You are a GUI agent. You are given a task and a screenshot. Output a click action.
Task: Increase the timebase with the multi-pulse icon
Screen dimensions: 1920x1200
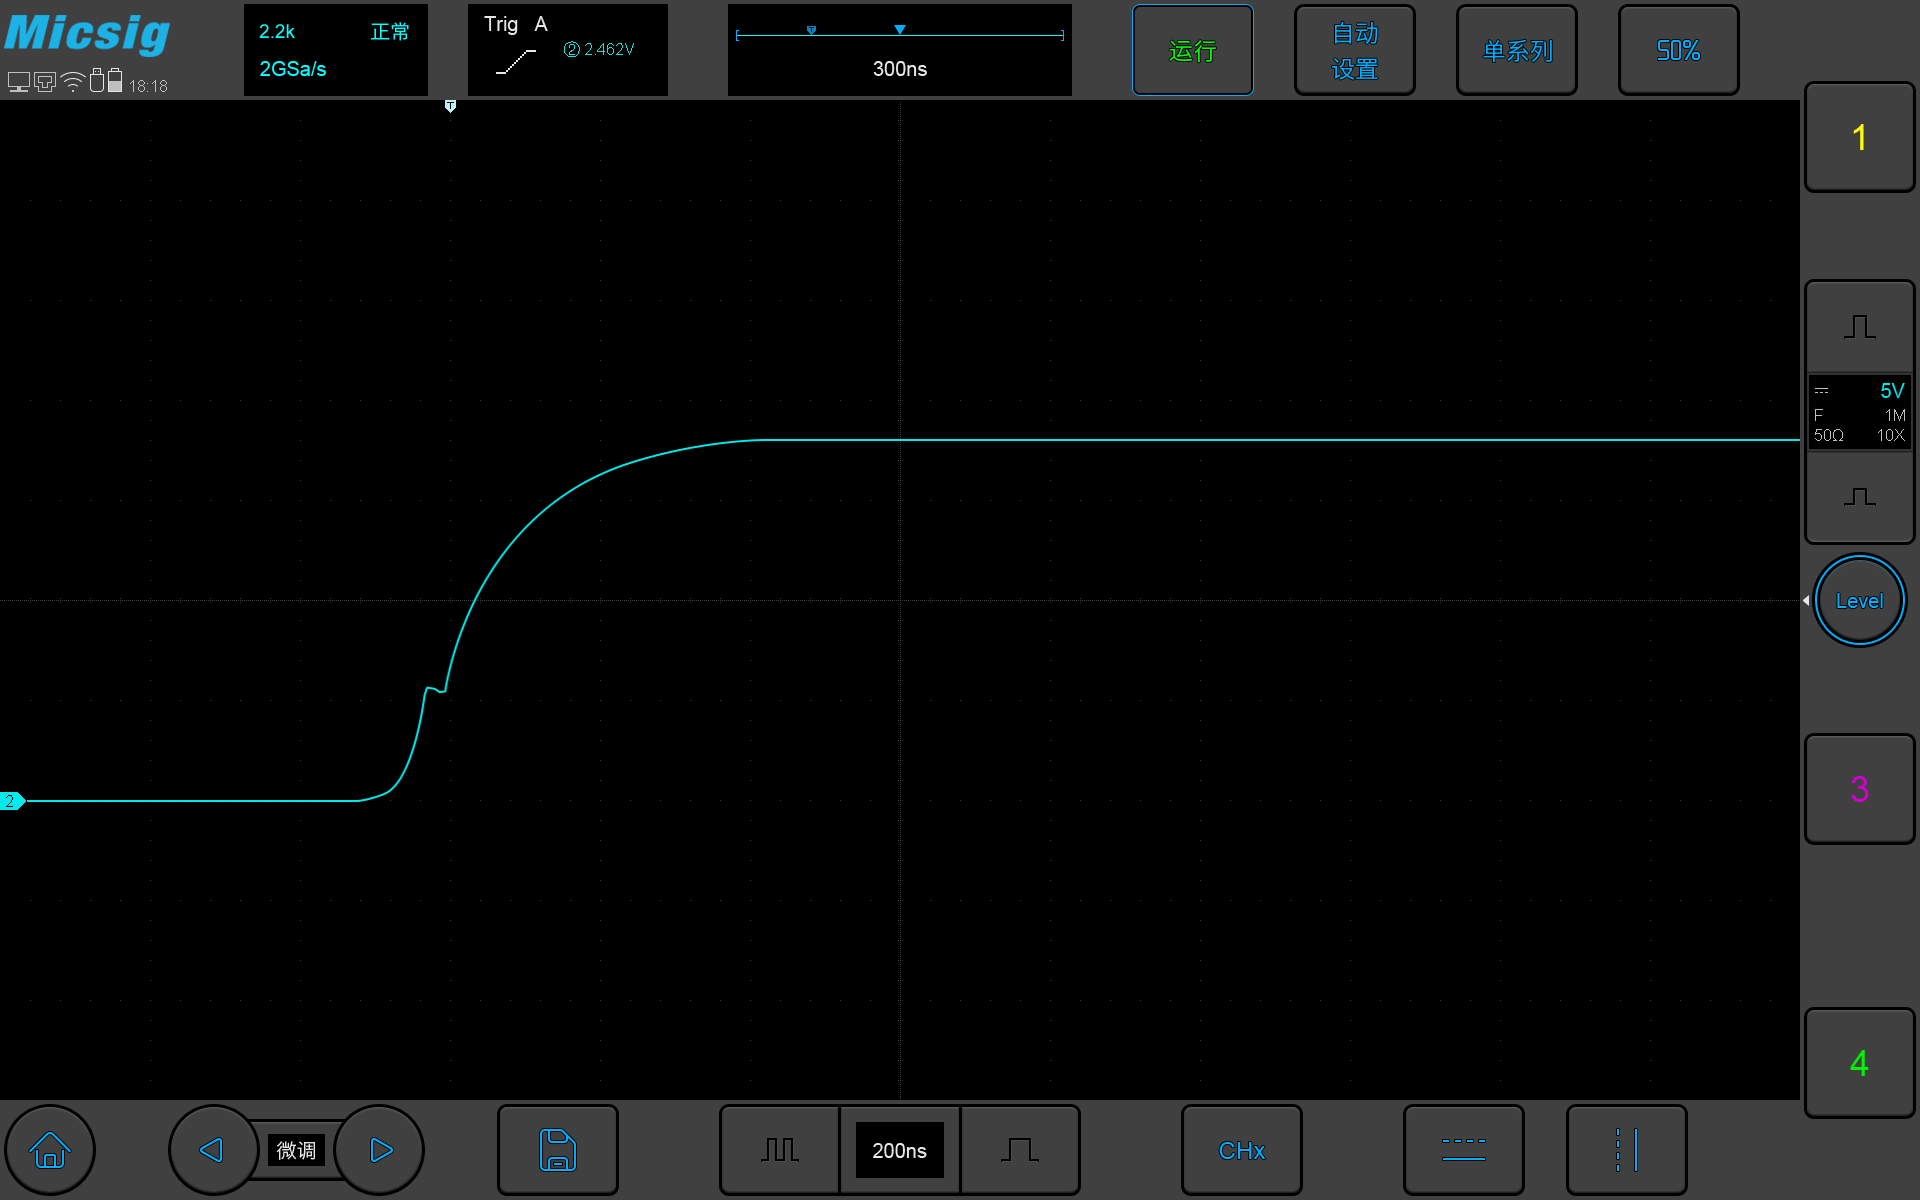[780, 1150]
